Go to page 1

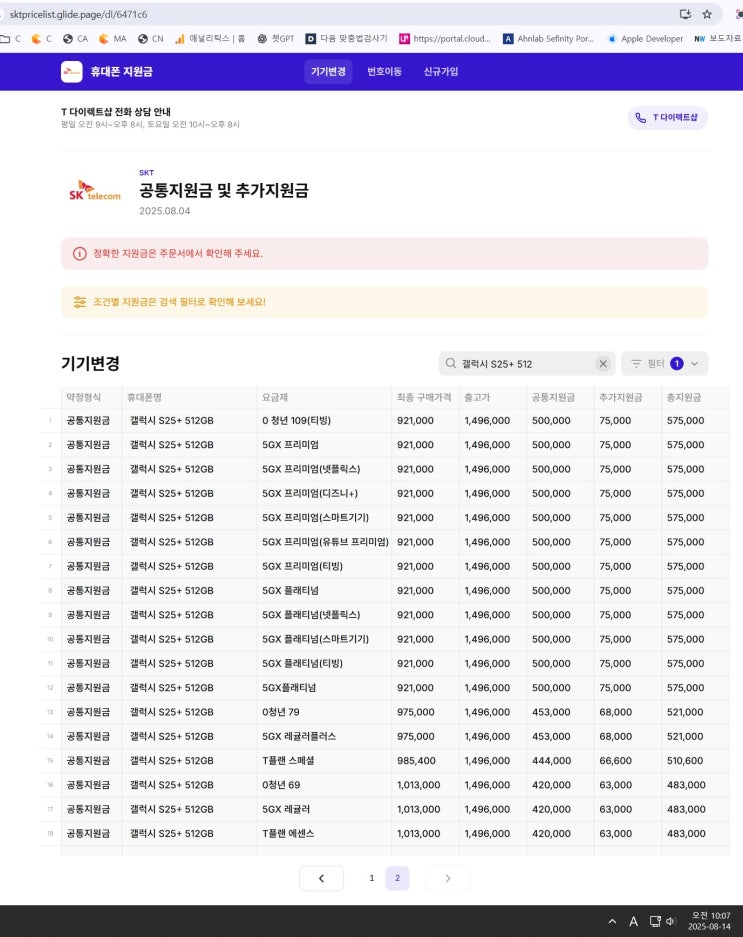pyautogui.click(x=372, y=878)
